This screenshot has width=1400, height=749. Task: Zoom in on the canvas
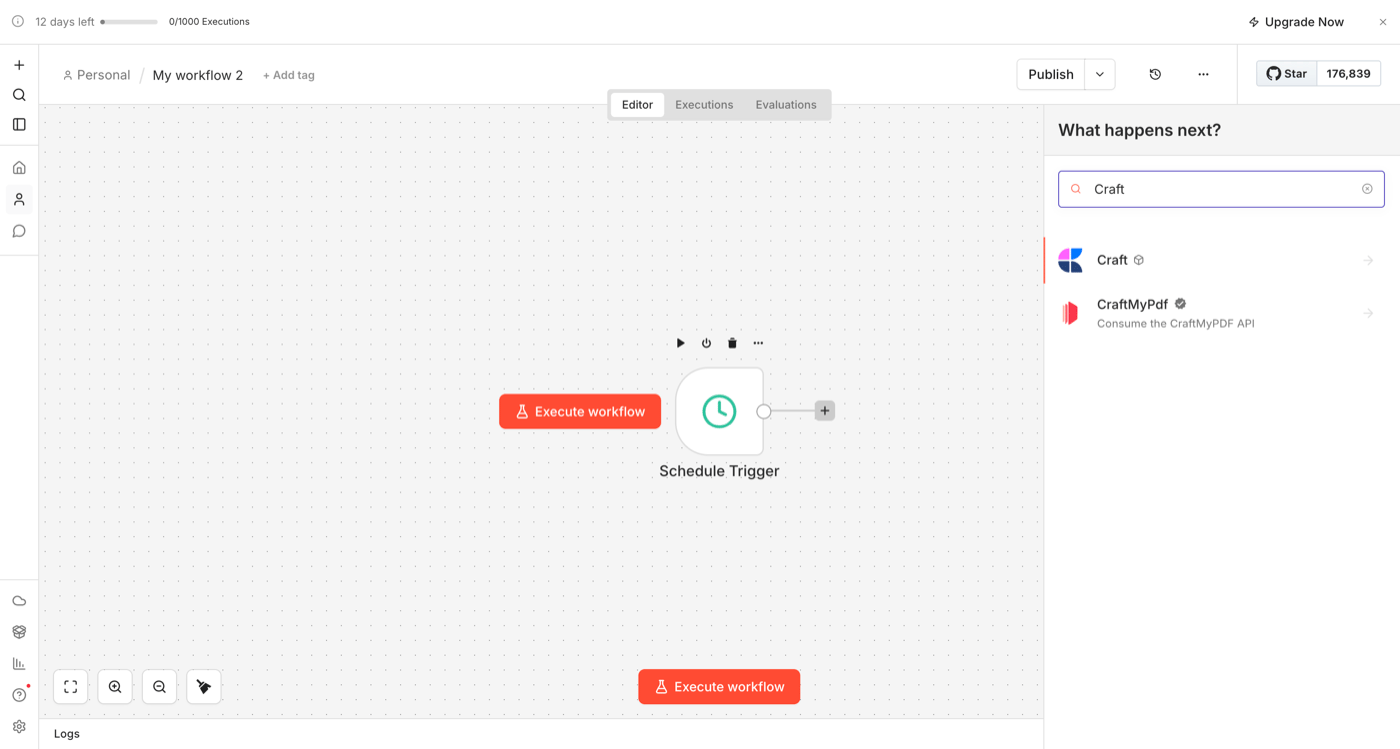pos(115,687)
